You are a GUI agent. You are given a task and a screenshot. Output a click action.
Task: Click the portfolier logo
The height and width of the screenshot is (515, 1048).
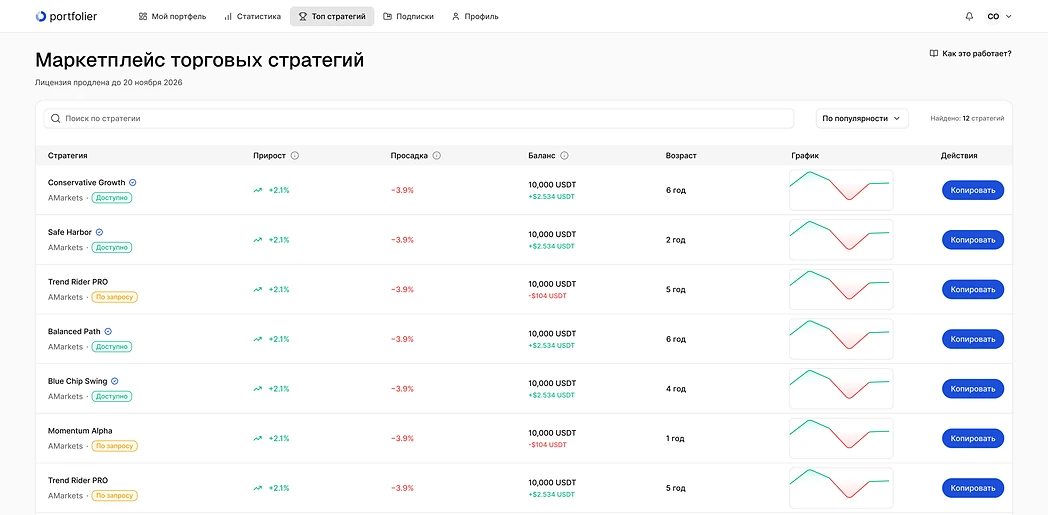click(x=66, y=16)
